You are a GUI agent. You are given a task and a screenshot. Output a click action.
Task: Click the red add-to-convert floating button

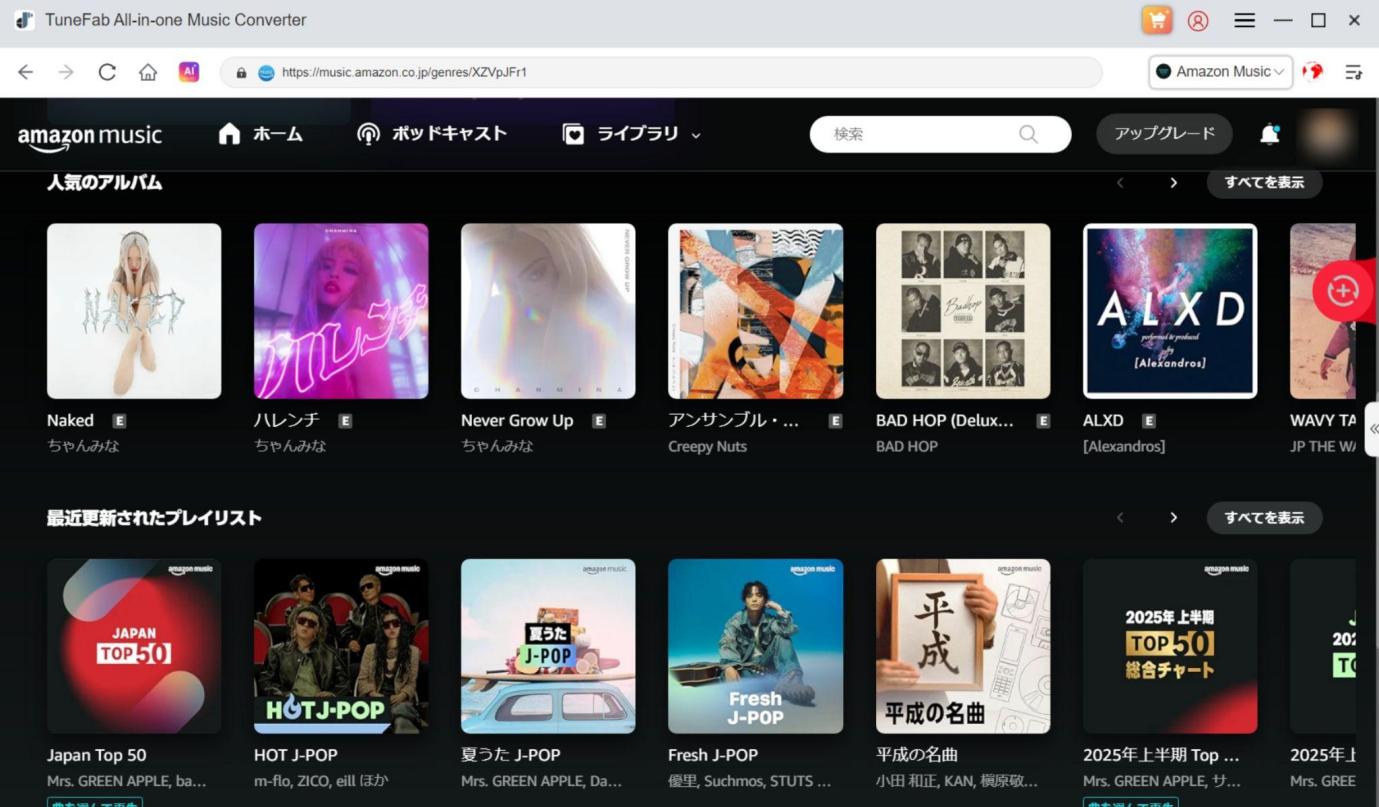click(x=1342, y=291)
